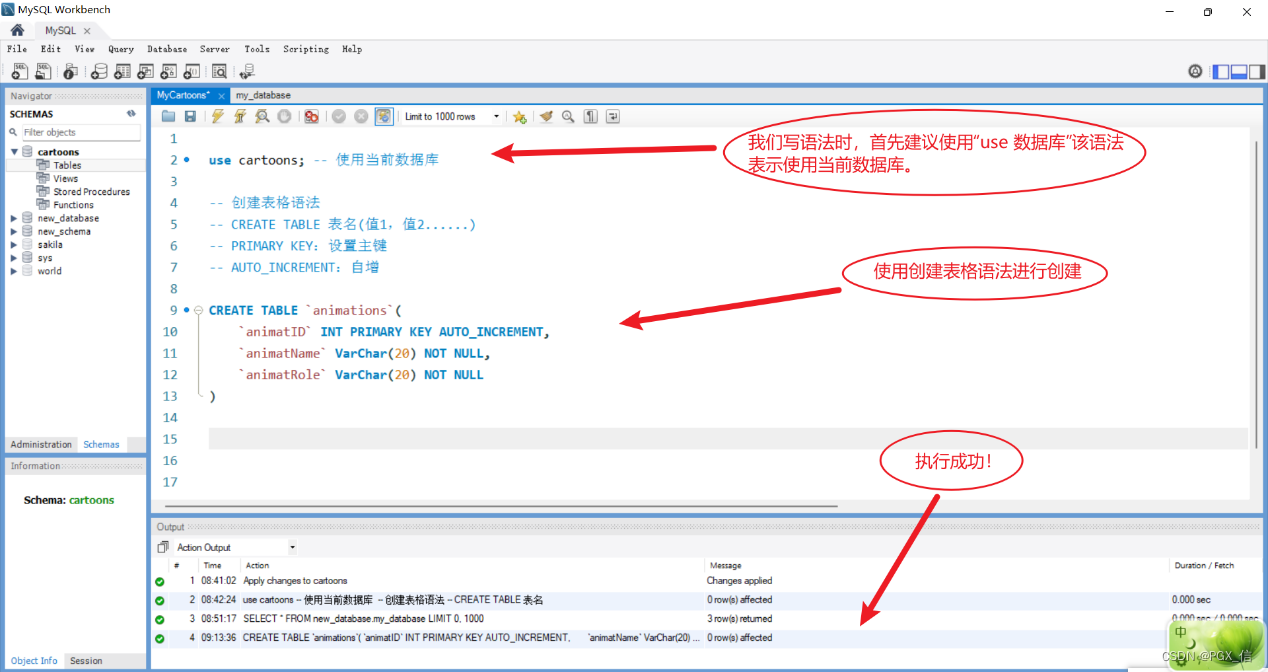Create a new SQL tab icon

pyautogui.click(x=19, y=71)
